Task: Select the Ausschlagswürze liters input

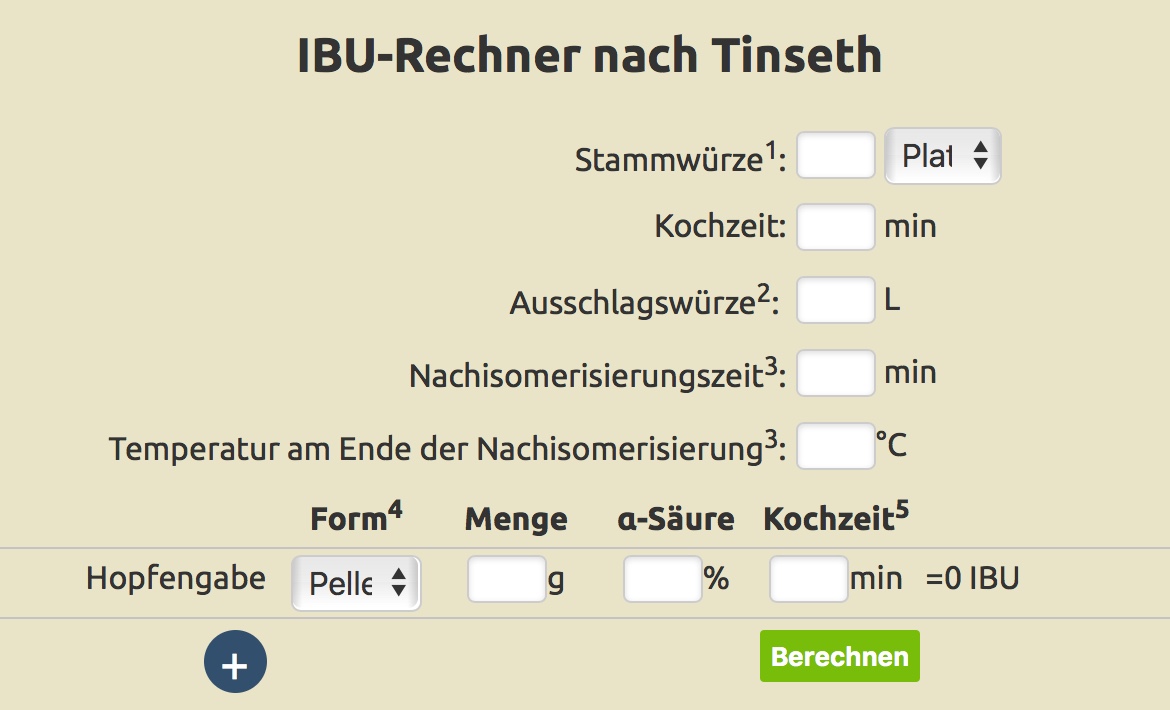Action: click(x=836, y=301)
